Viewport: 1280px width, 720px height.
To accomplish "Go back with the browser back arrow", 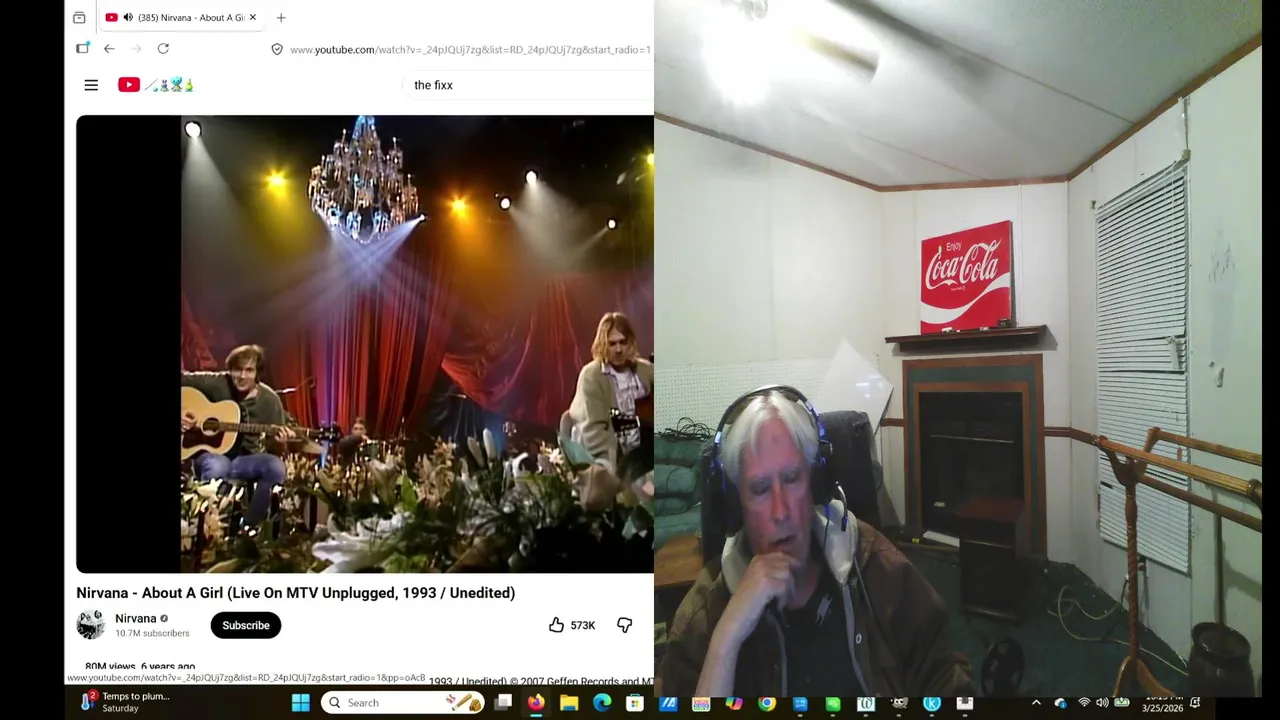I will click(109, 48).
